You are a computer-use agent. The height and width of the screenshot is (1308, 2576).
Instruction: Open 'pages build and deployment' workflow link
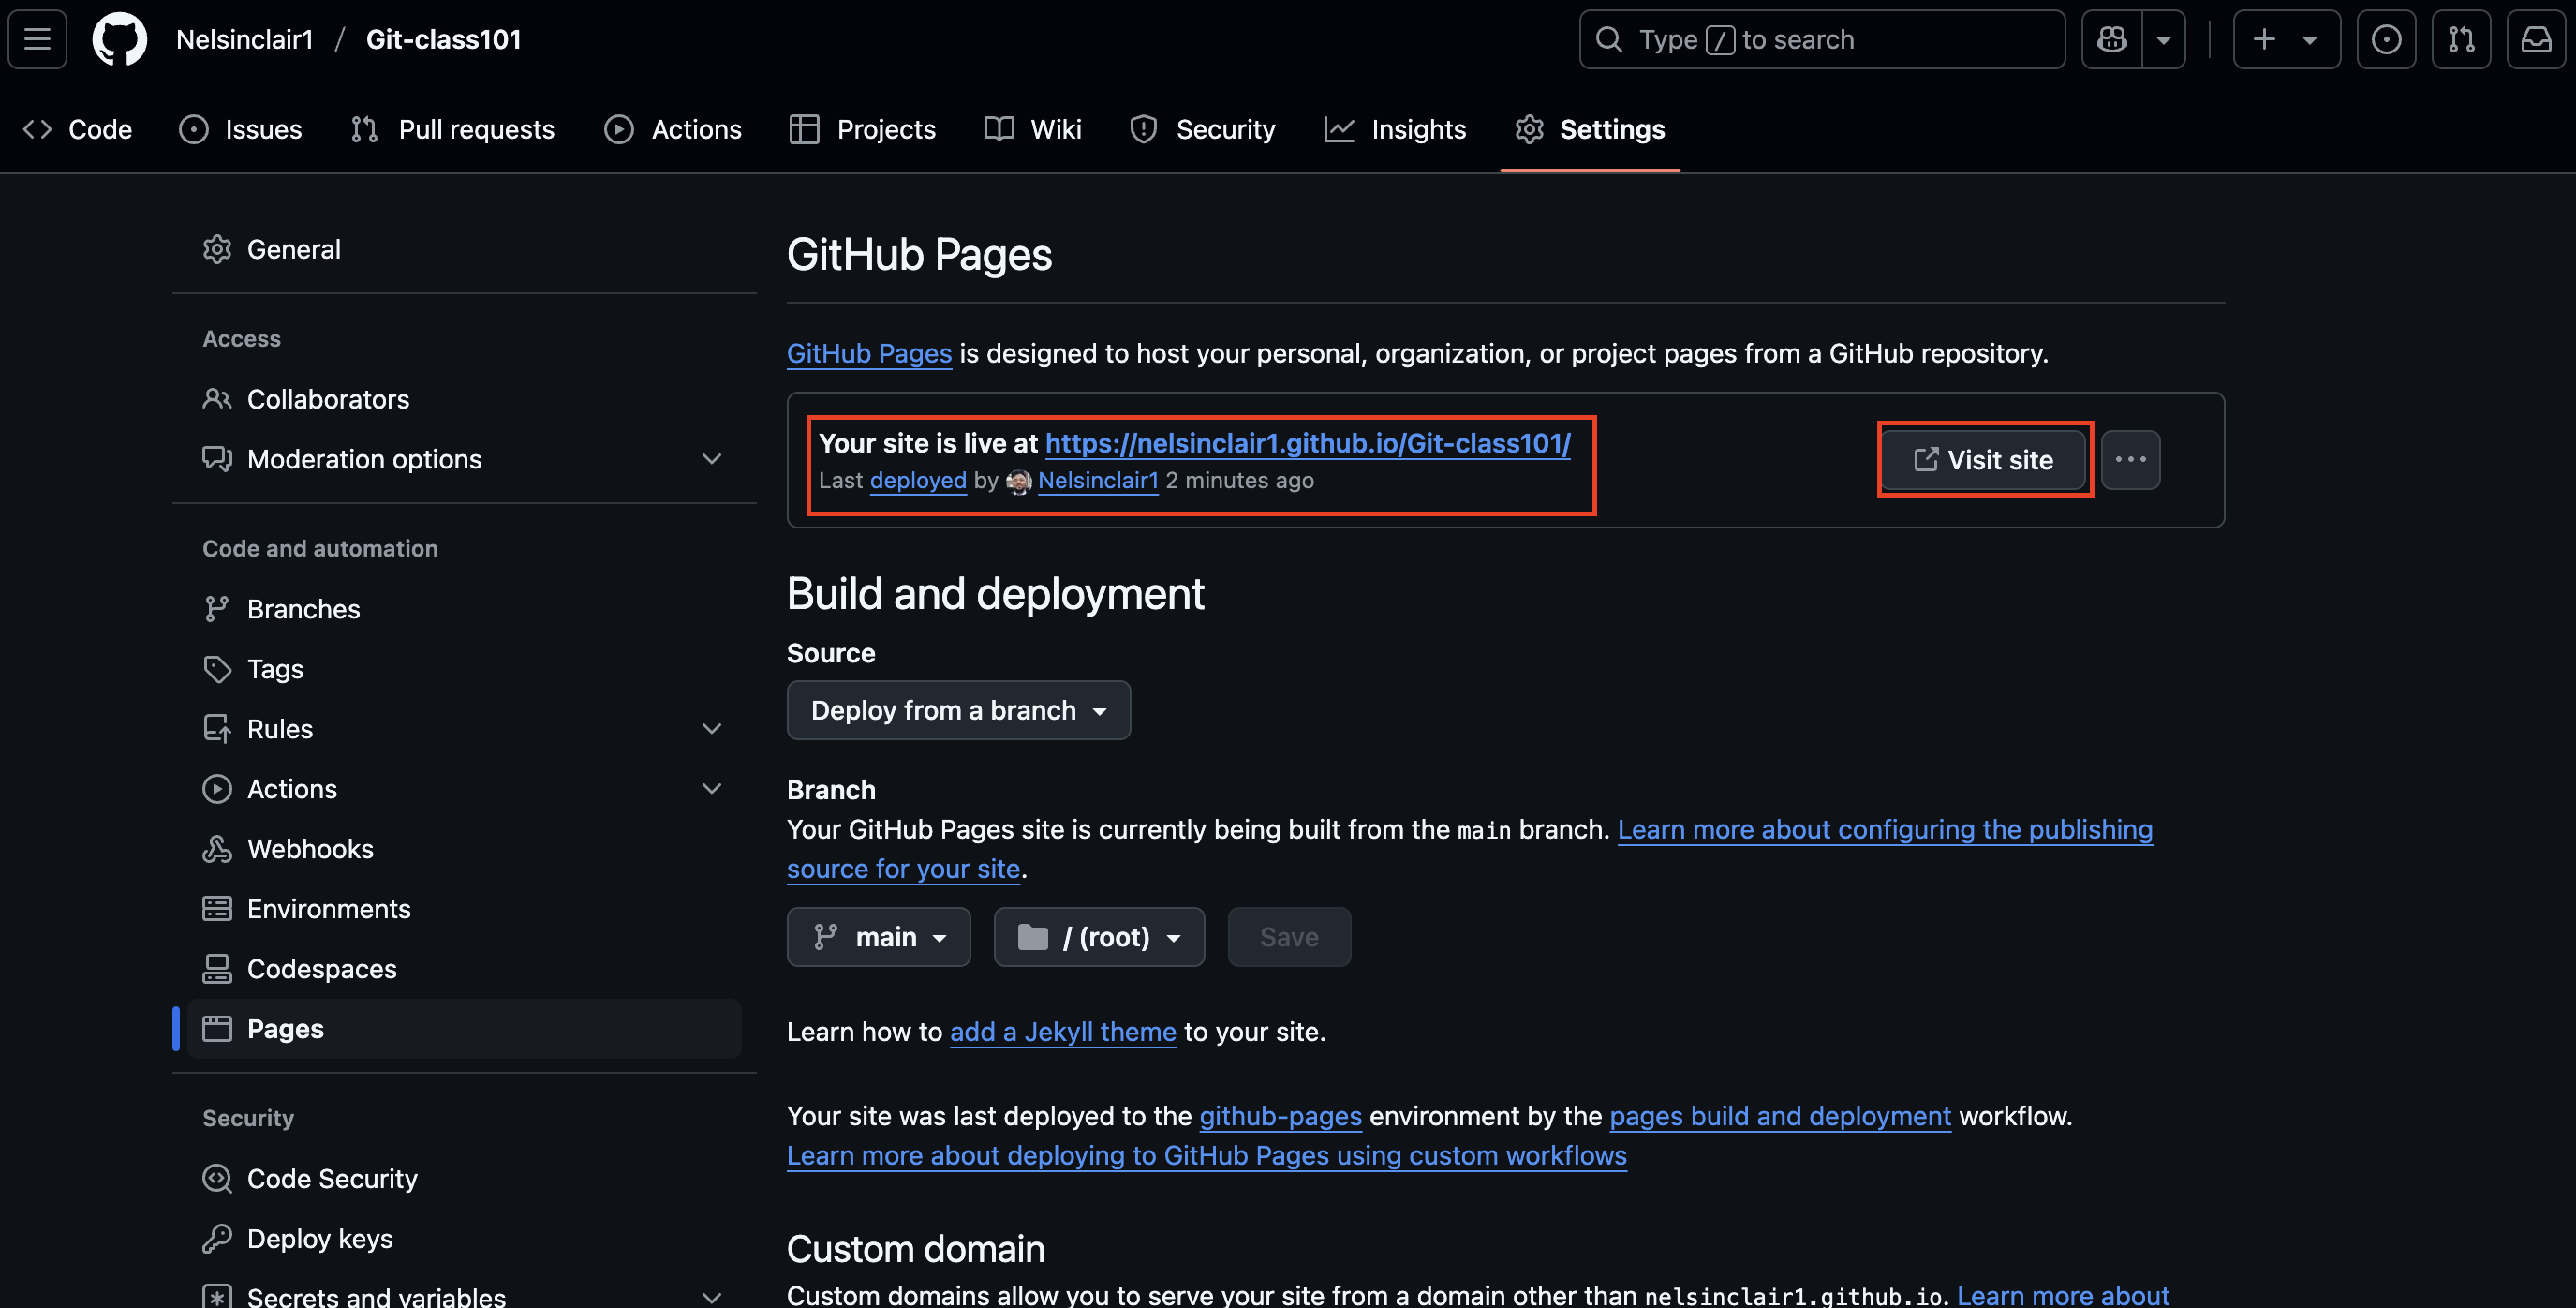pos(1780,1116)
